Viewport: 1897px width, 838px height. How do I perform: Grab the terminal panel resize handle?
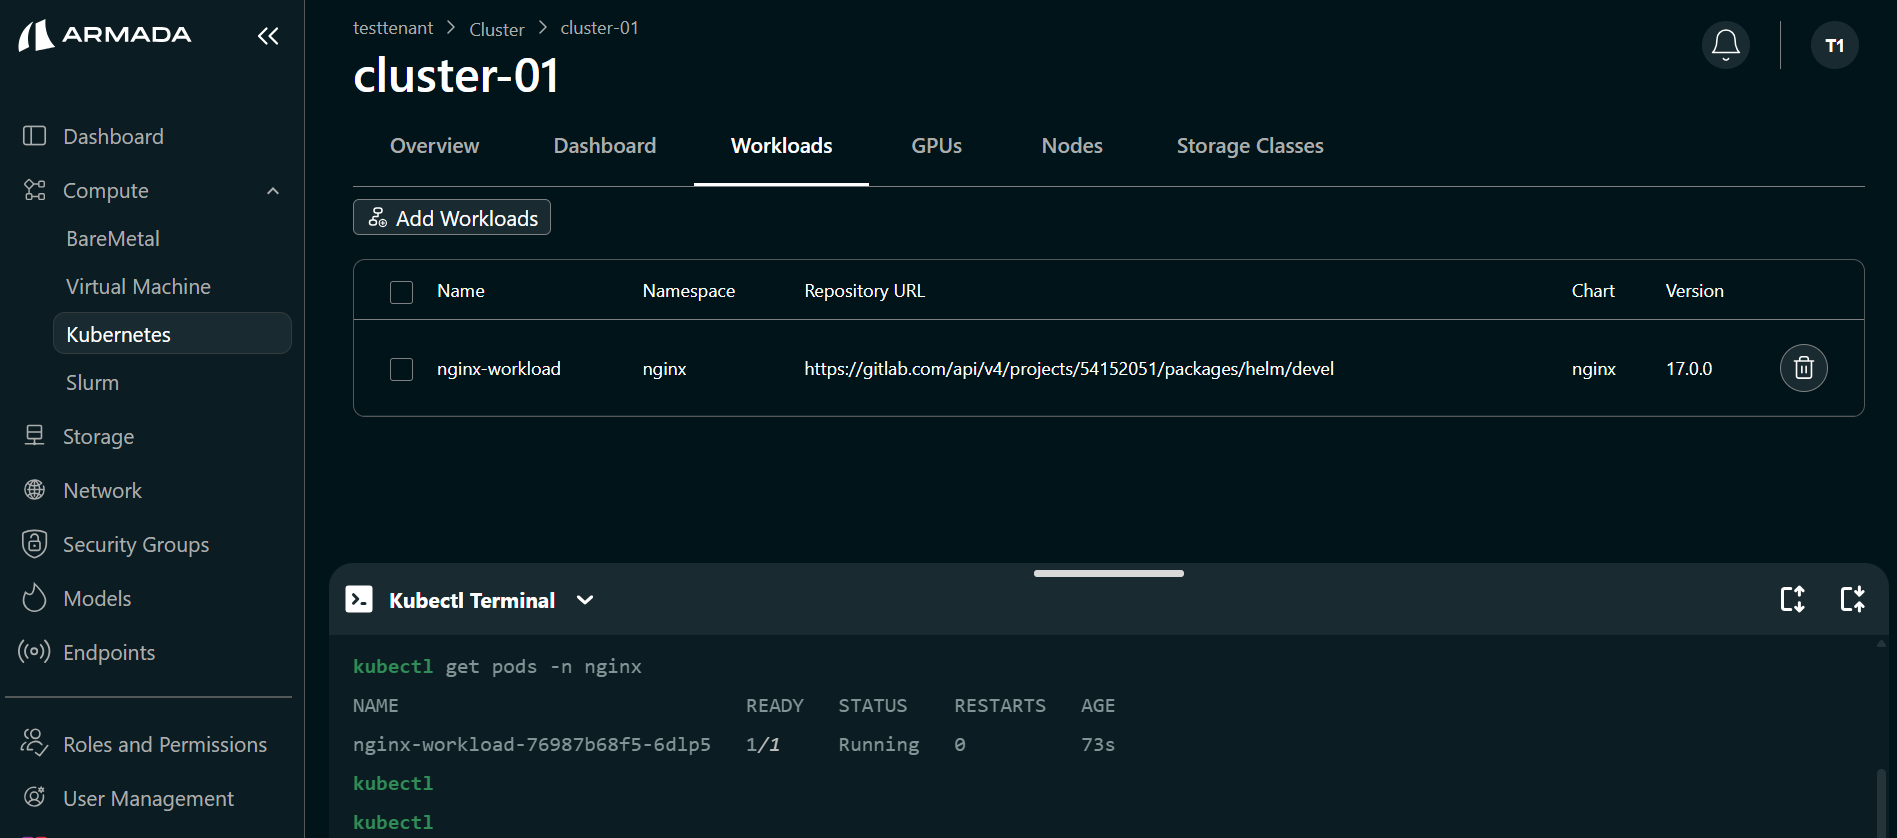1109,573
